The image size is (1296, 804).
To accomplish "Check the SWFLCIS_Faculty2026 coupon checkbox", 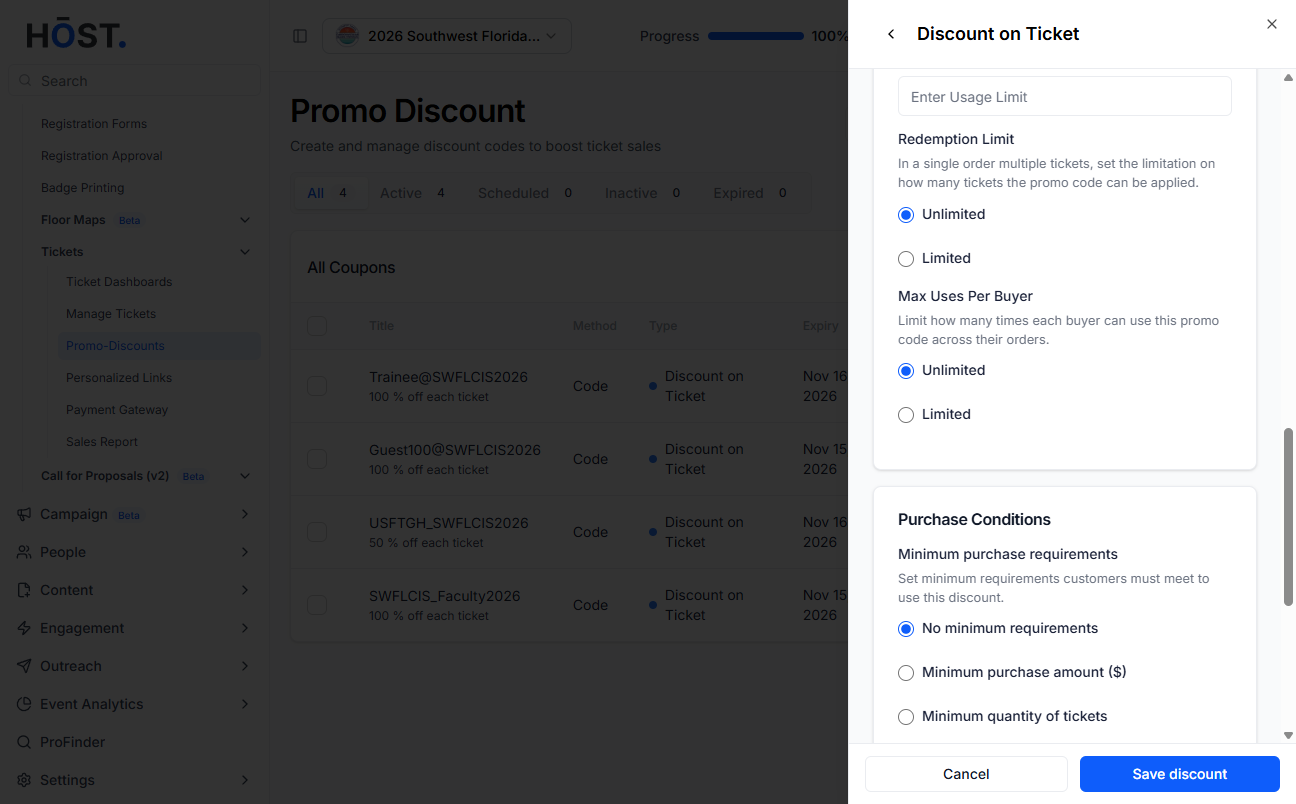I will (317, 605).
